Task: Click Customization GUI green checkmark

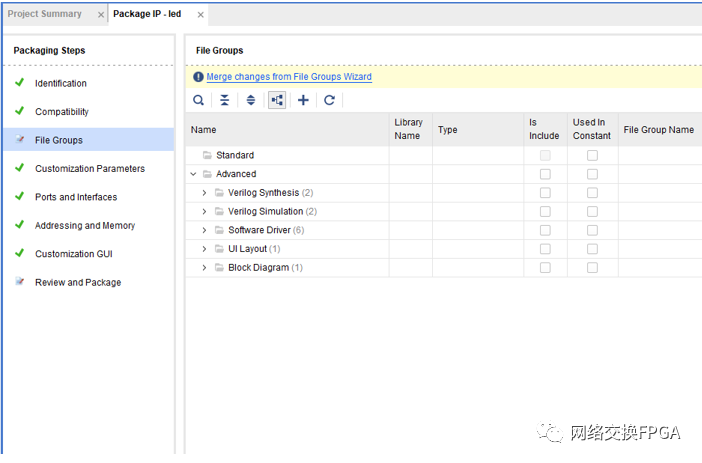Action: [x=19, y=253]
